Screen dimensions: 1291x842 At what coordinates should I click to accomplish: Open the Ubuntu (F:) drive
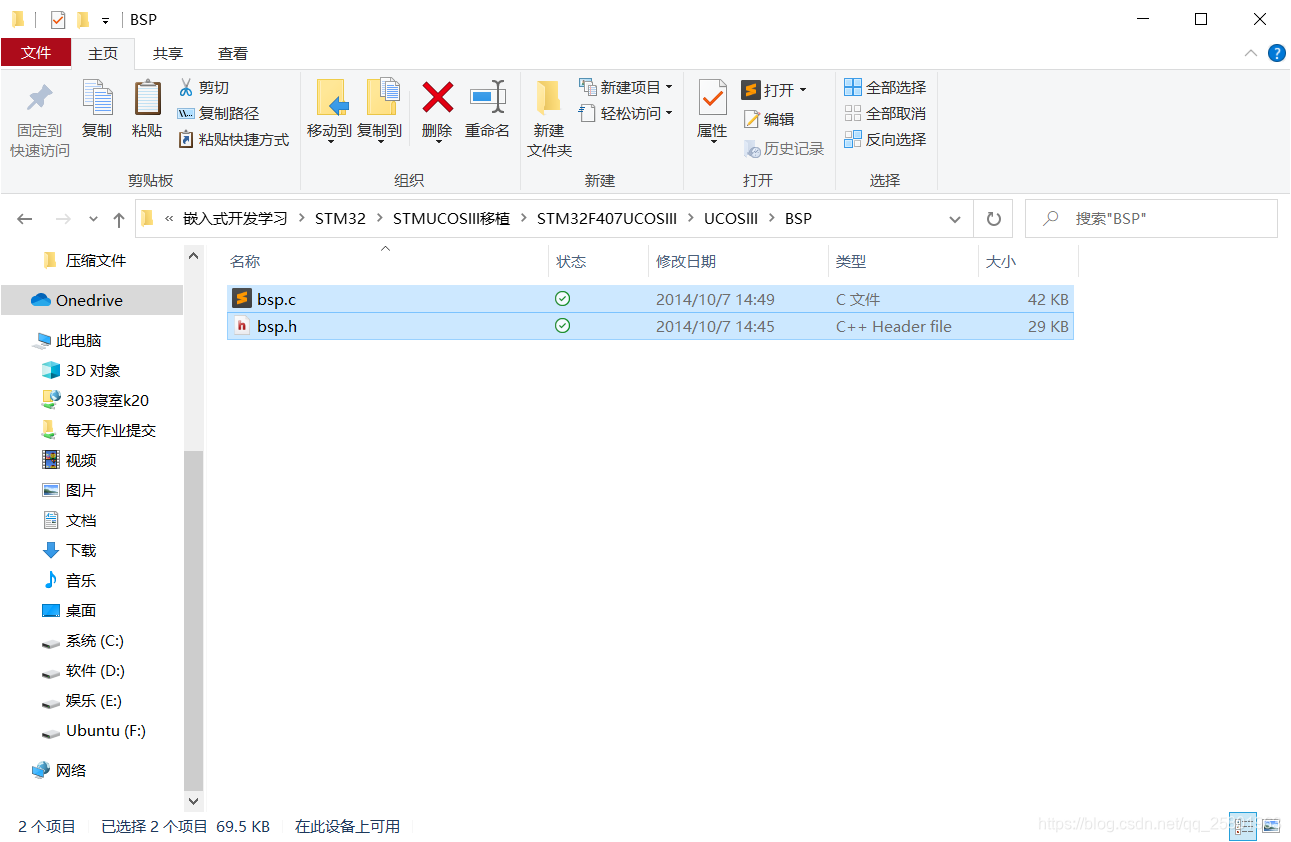point(105,730)
